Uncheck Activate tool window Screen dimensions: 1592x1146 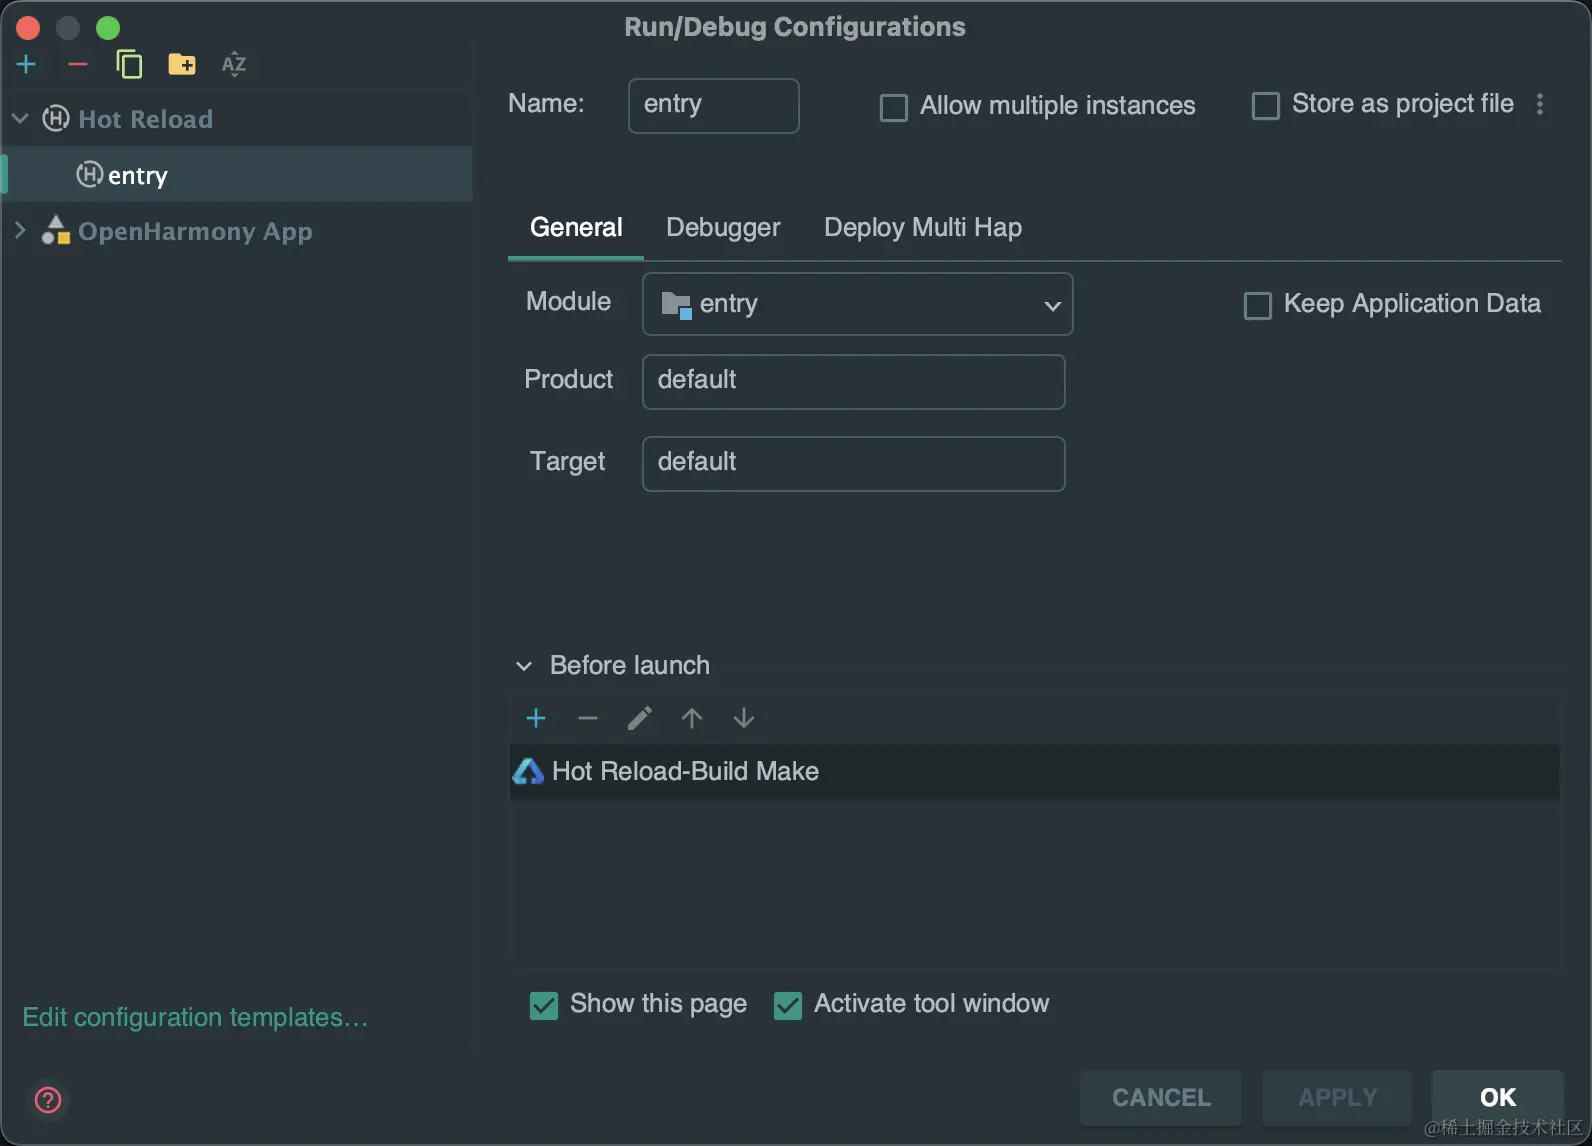[788, 1005]
